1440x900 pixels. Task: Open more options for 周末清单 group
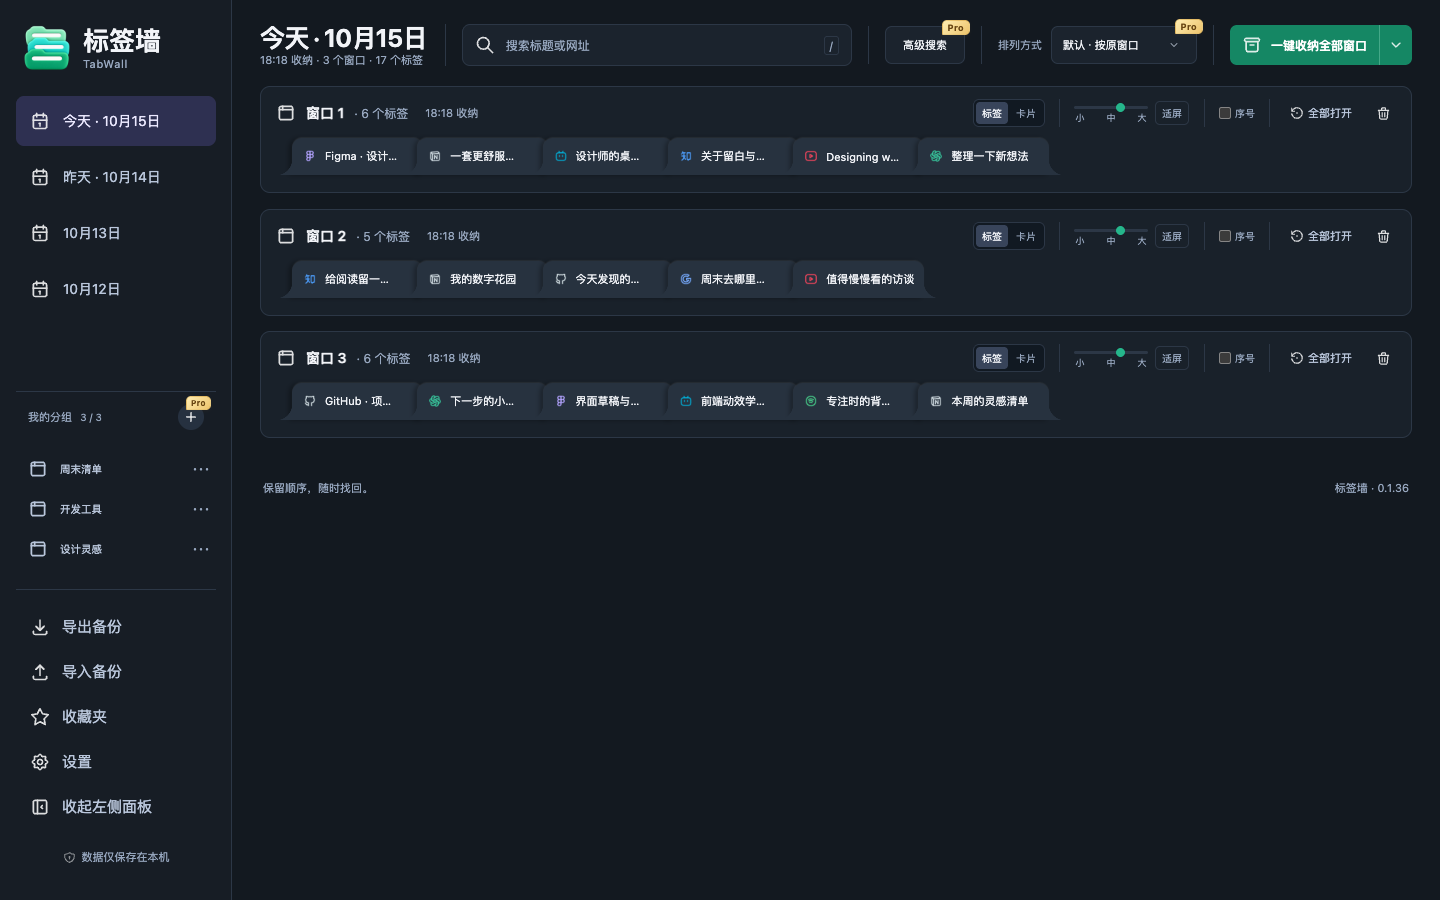tap(201, 469)
